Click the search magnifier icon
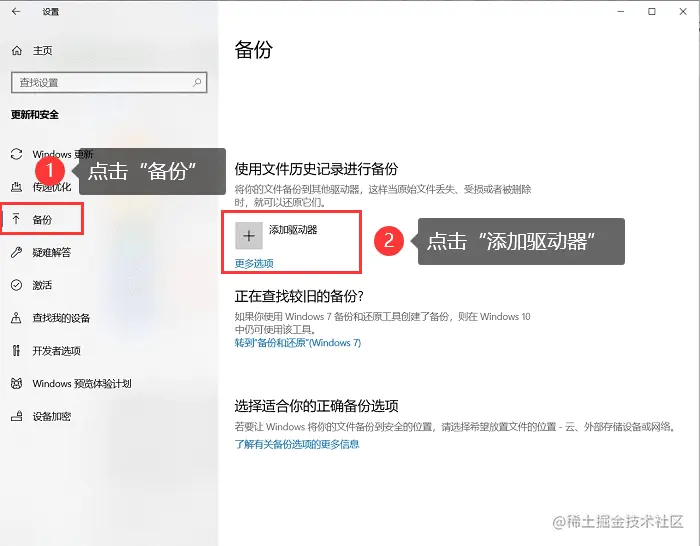Screen dimensions: 700x546 point(197,83)
